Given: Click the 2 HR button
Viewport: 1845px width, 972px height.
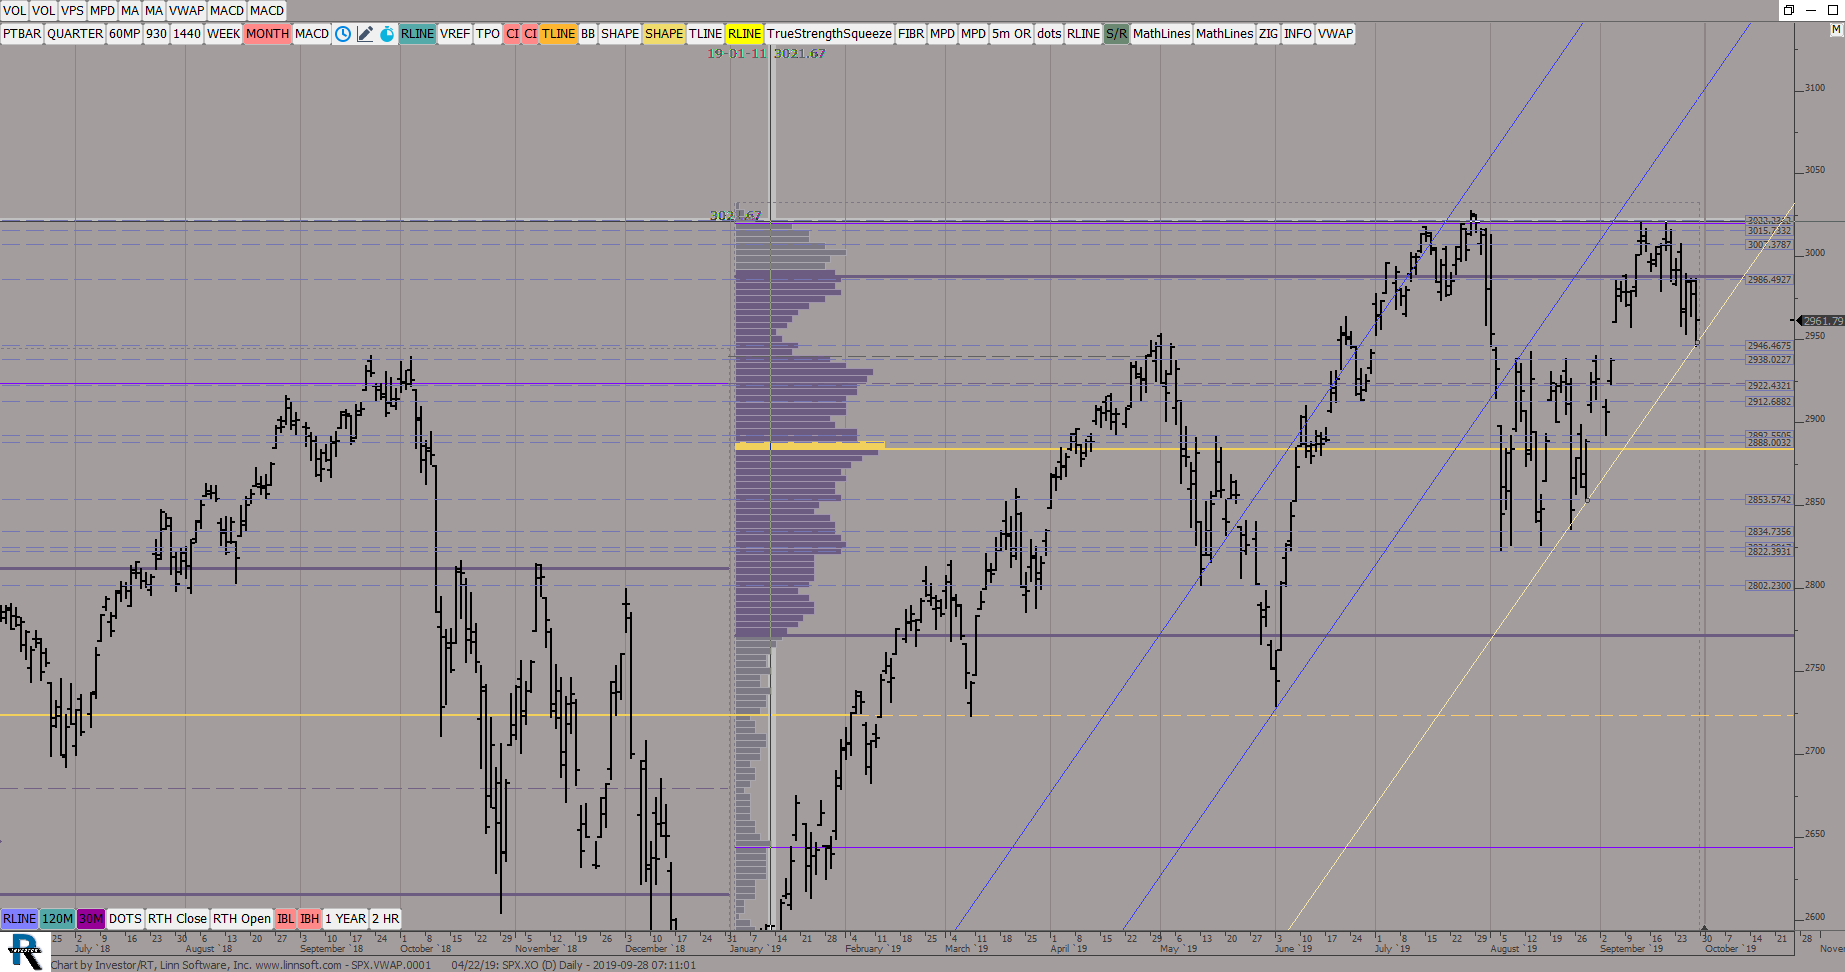Looking at the screenshot, I should (x=385, y=919).
